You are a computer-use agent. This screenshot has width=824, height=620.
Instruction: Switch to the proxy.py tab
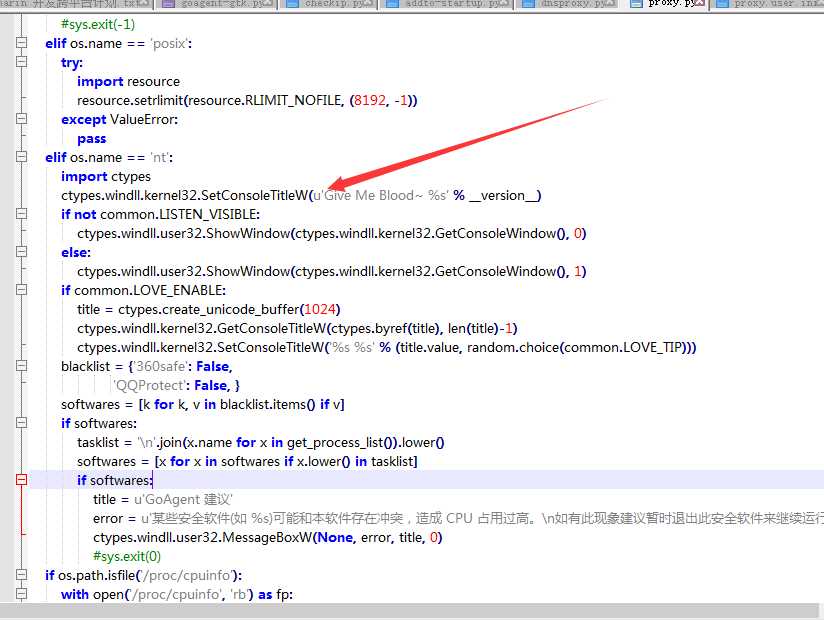(667, 4)
